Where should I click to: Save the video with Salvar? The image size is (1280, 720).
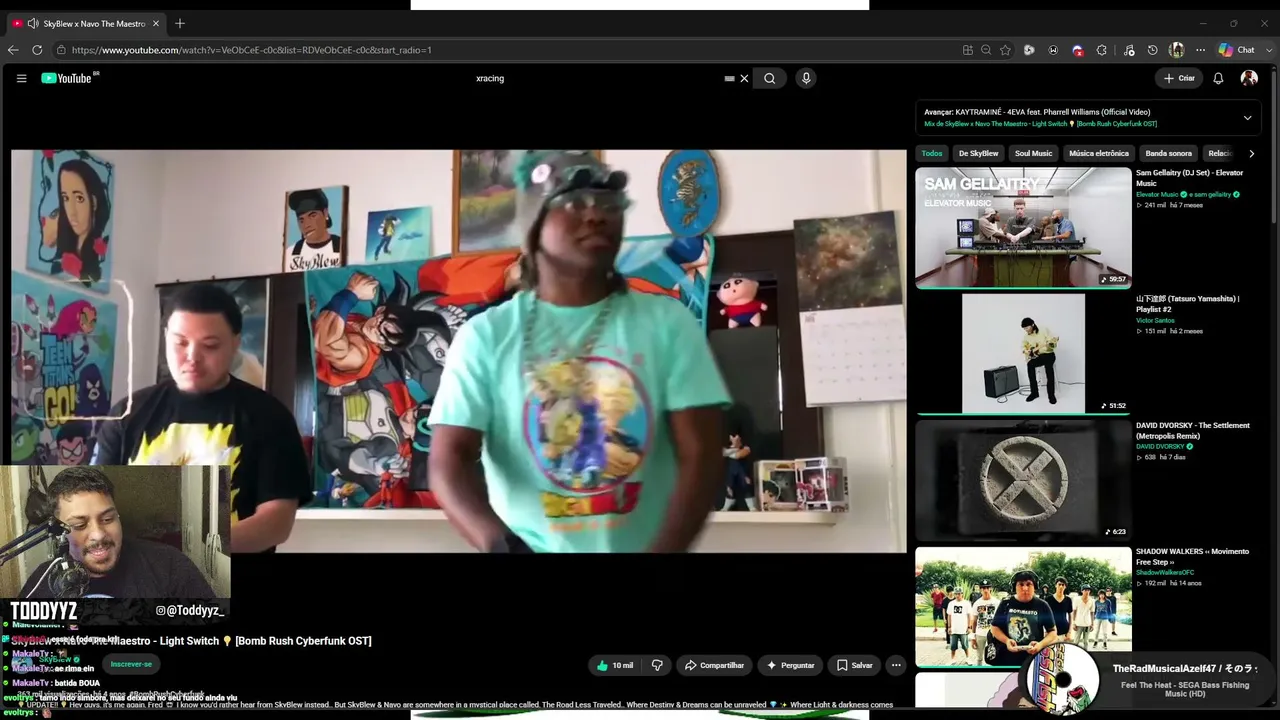855,665
